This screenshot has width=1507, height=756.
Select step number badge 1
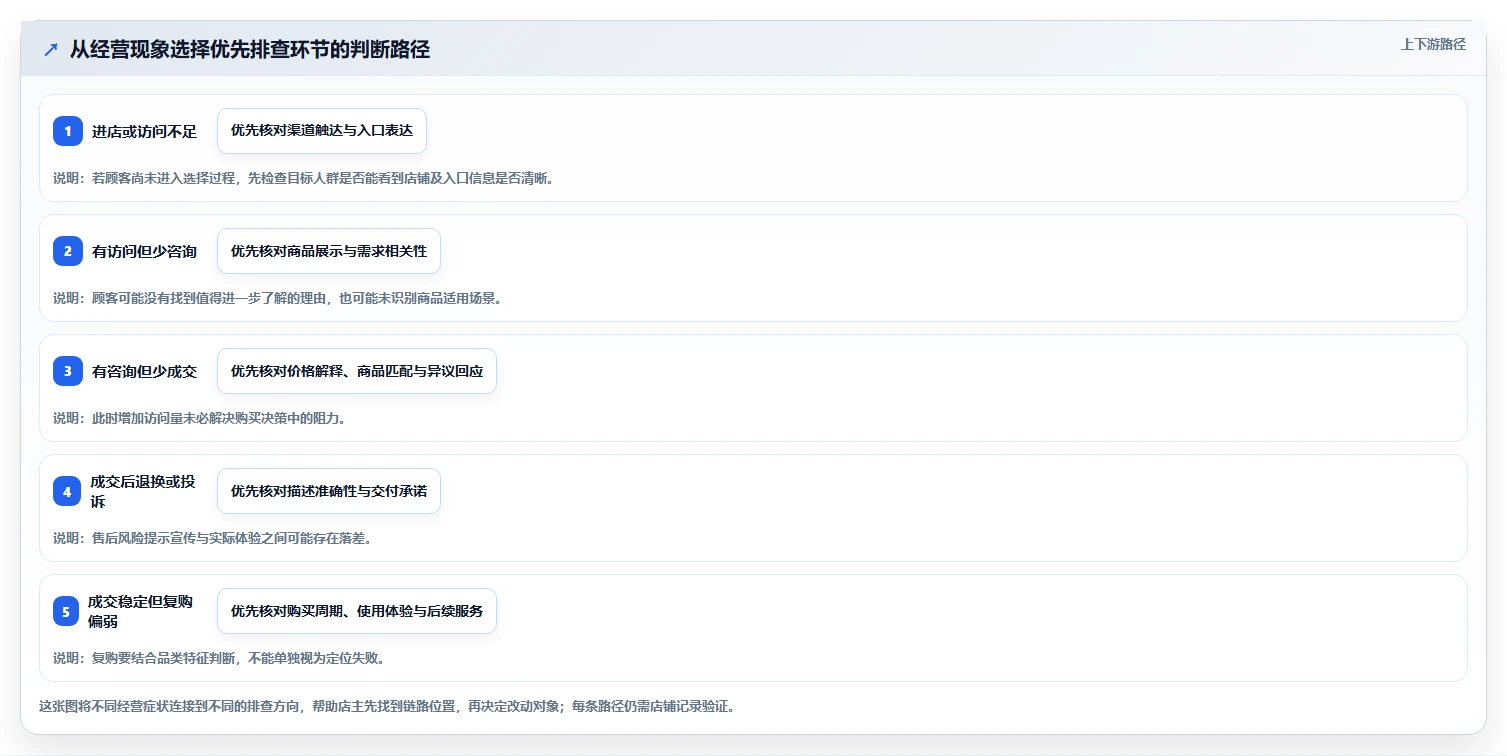(68, 131)
